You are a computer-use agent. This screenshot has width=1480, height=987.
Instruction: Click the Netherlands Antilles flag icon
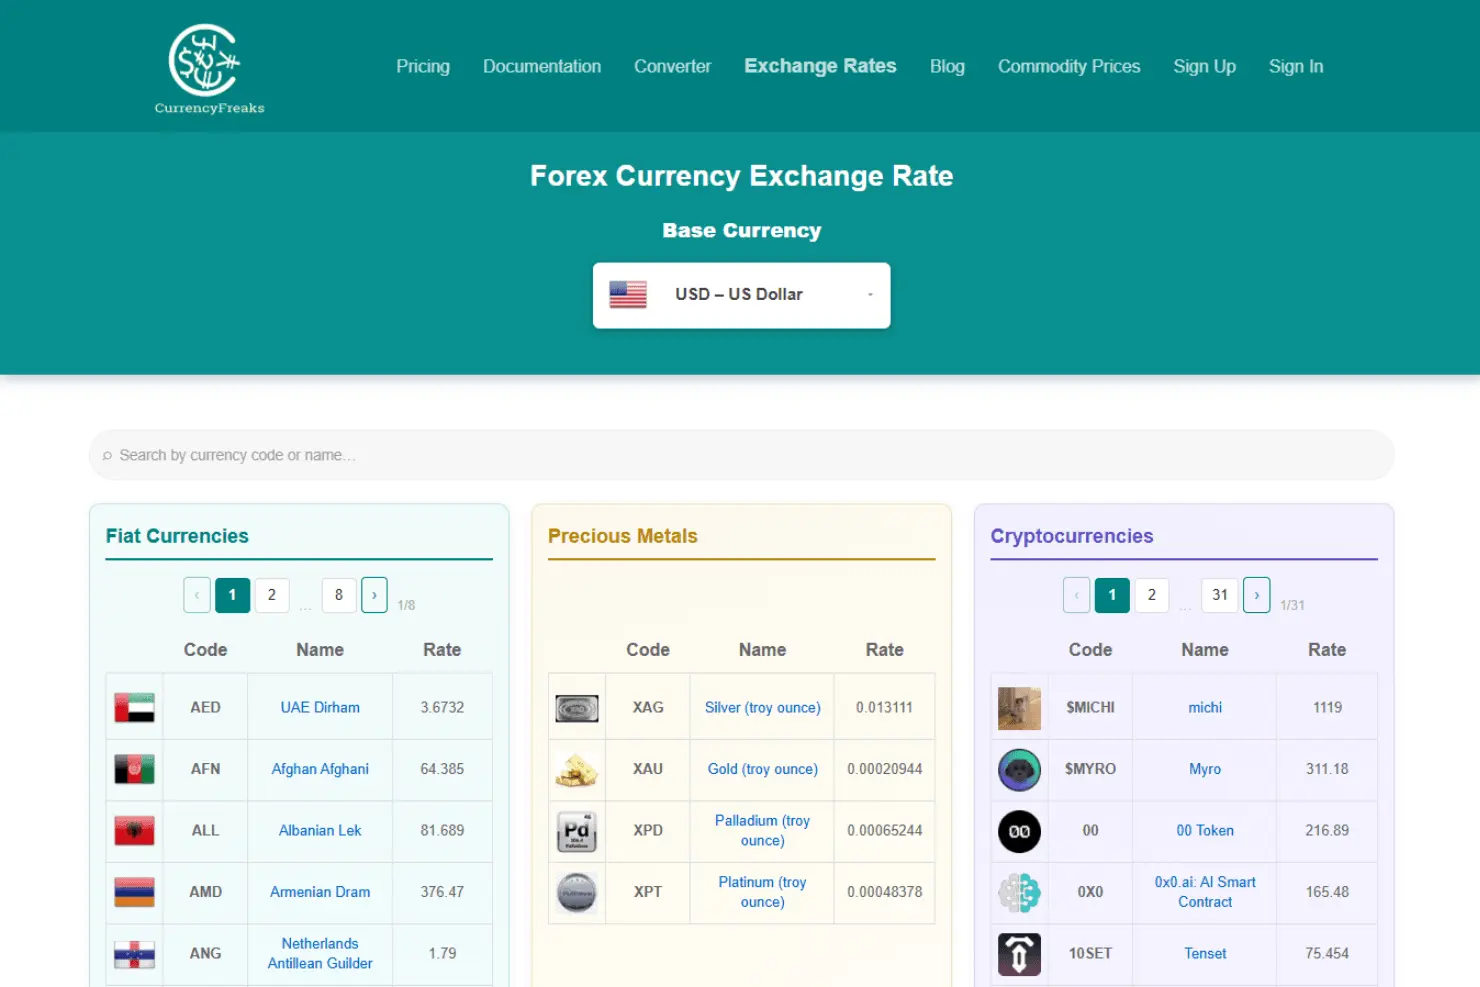click(x=134, y=954)
